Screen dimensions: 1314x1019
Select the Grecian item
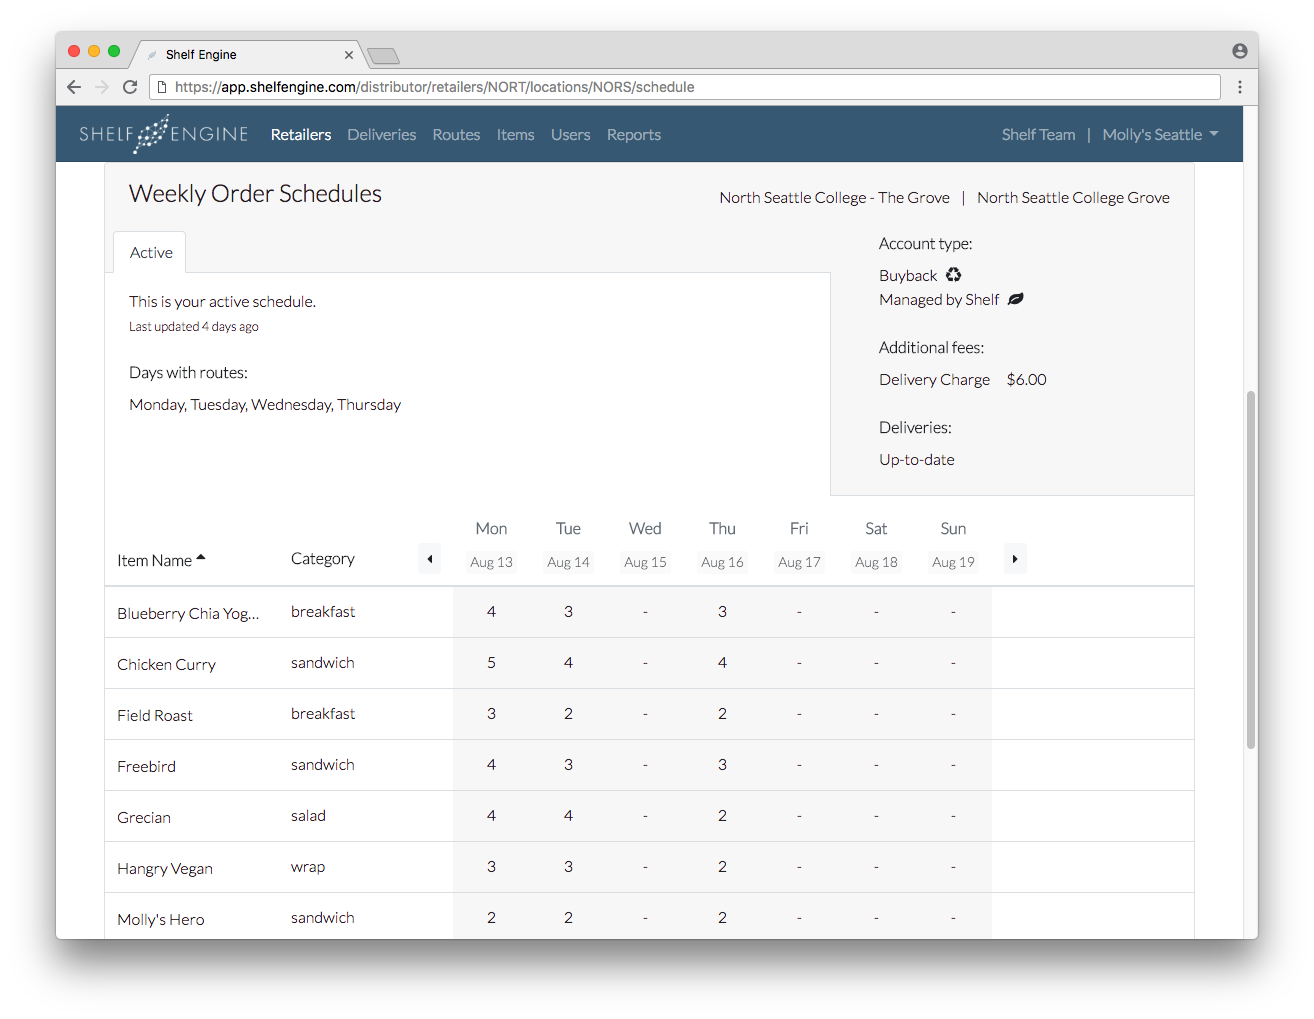(144, 818)
